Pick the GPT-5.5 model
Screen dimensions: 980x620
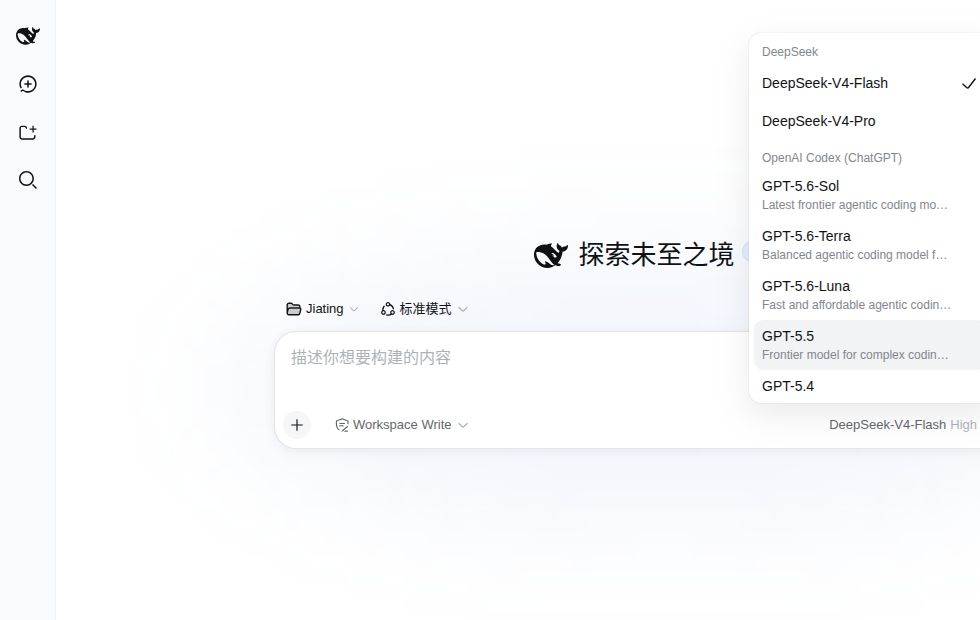click(867, 345)
